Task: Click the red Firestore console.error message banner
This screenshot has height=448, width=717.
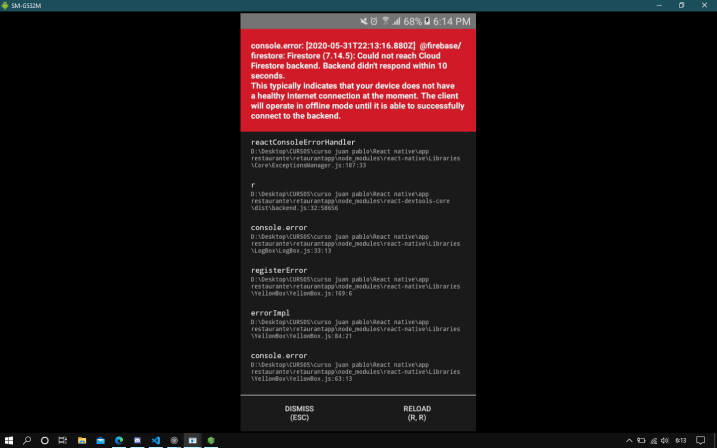Action: [x=358, y=80]
